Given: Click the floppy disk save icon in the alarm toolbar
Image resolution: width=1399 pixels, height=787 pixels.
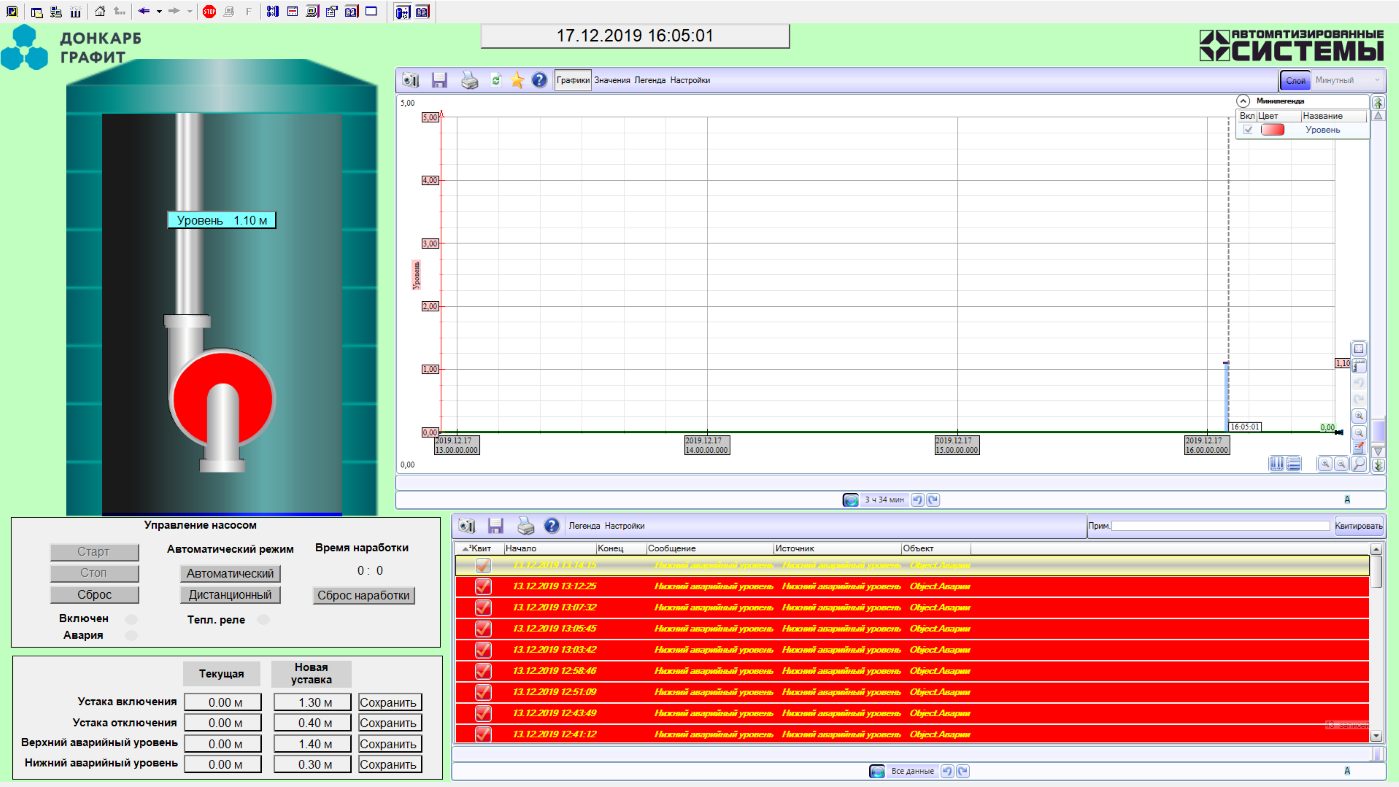Looking at the screenshot, I should tap(494, 526).
